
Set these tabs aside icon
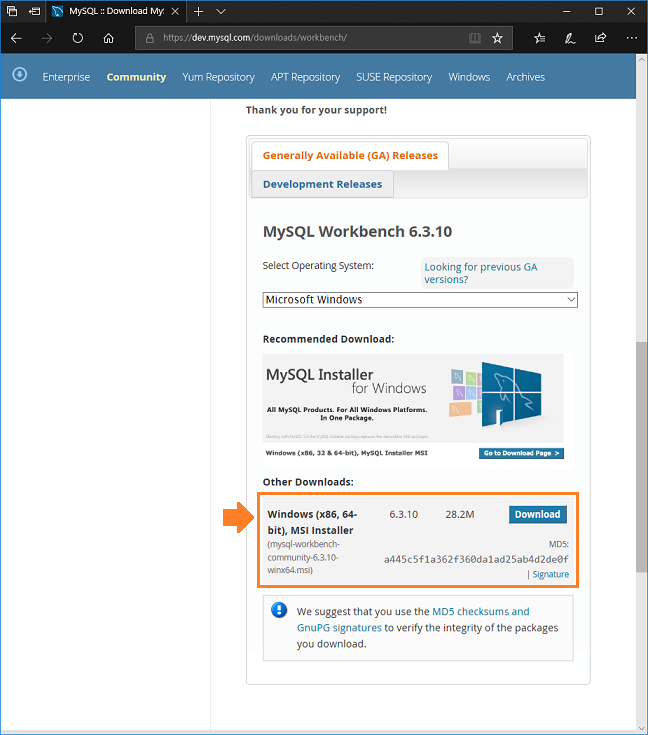coord(34,11)
